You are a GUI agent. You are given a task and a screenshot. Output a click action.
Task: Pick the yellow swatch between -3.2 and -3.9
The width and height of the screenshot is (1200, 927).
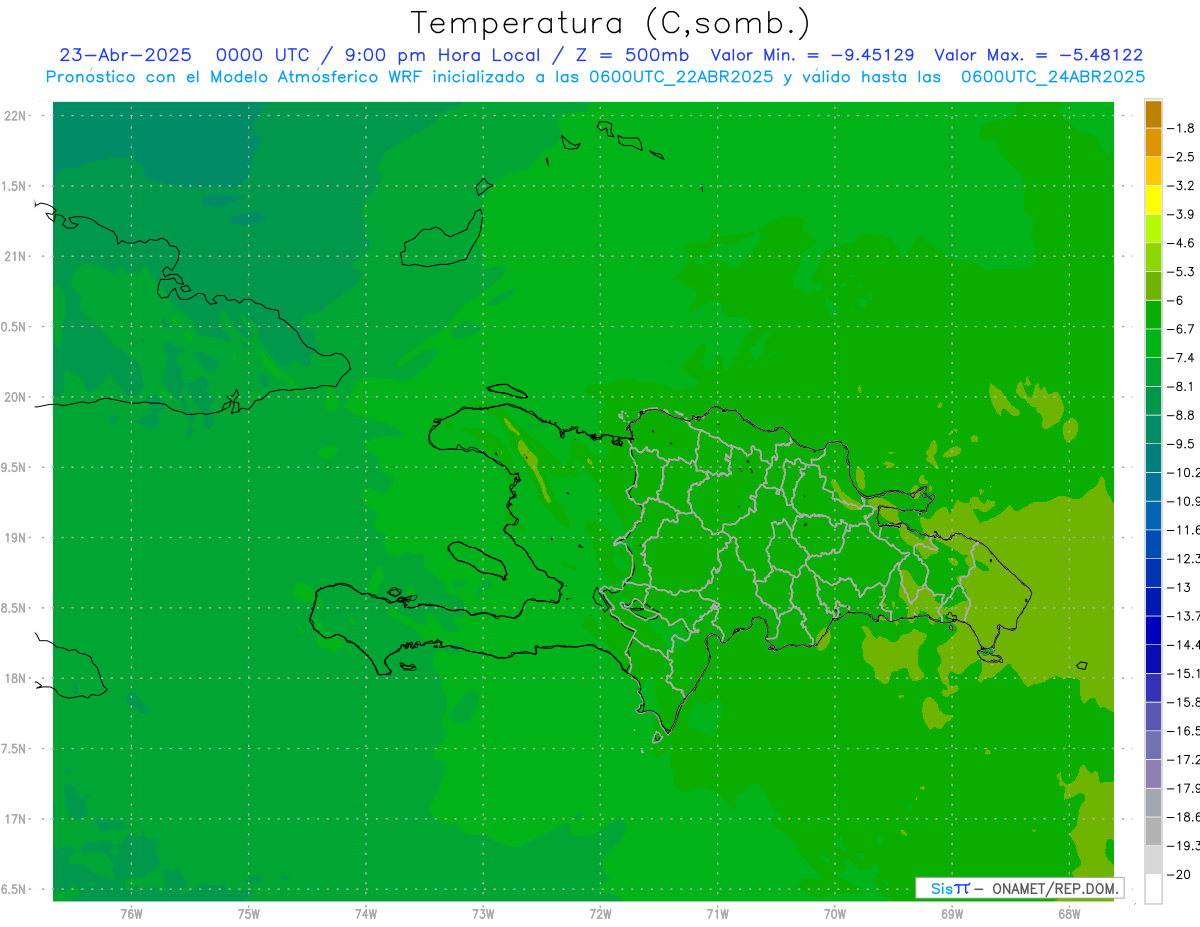click(1153, 200)
